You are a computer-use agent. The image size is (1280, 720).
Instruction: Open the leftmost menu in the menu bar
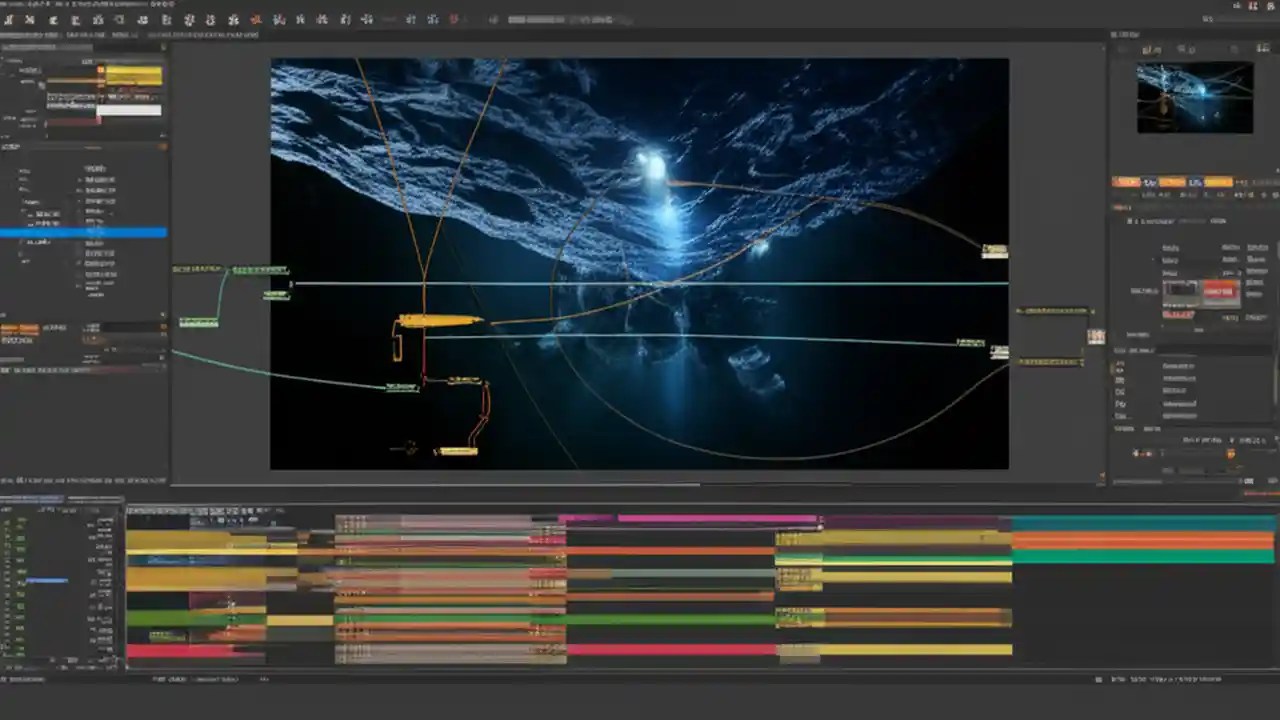[8, 4]
